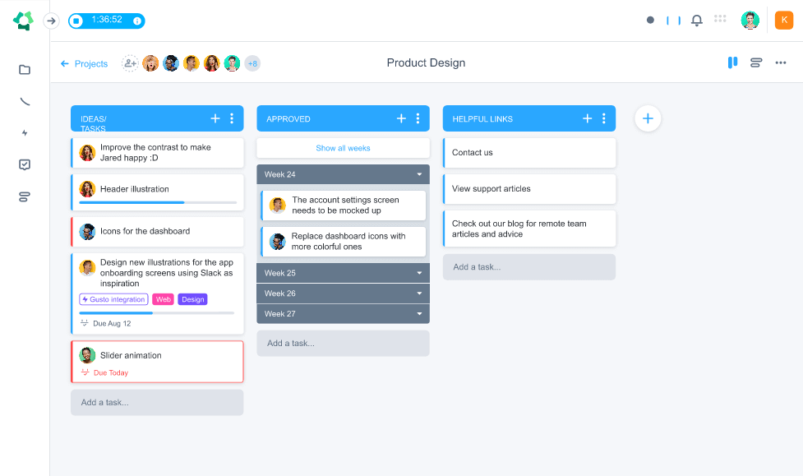
Task: Stop the running 1:36:52 timer
Action: point(76,20)
